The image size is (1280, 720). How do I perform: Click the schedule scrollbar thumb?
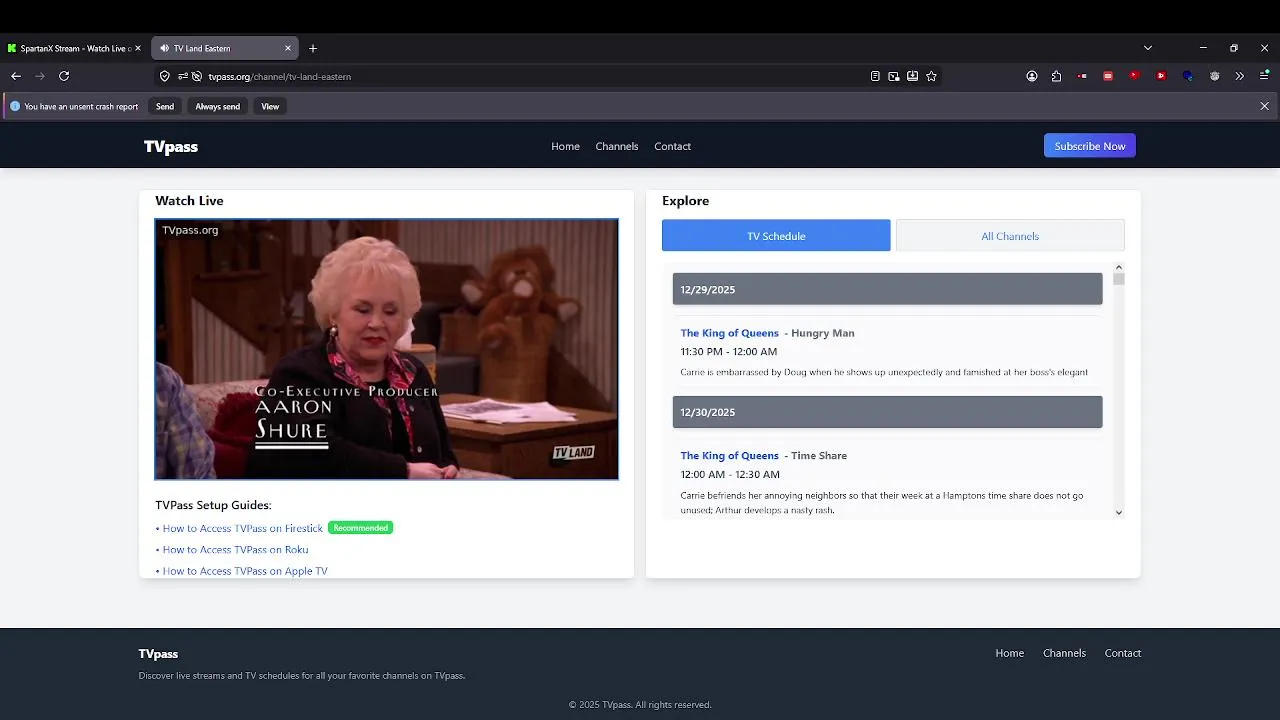tap(1118, 279)
